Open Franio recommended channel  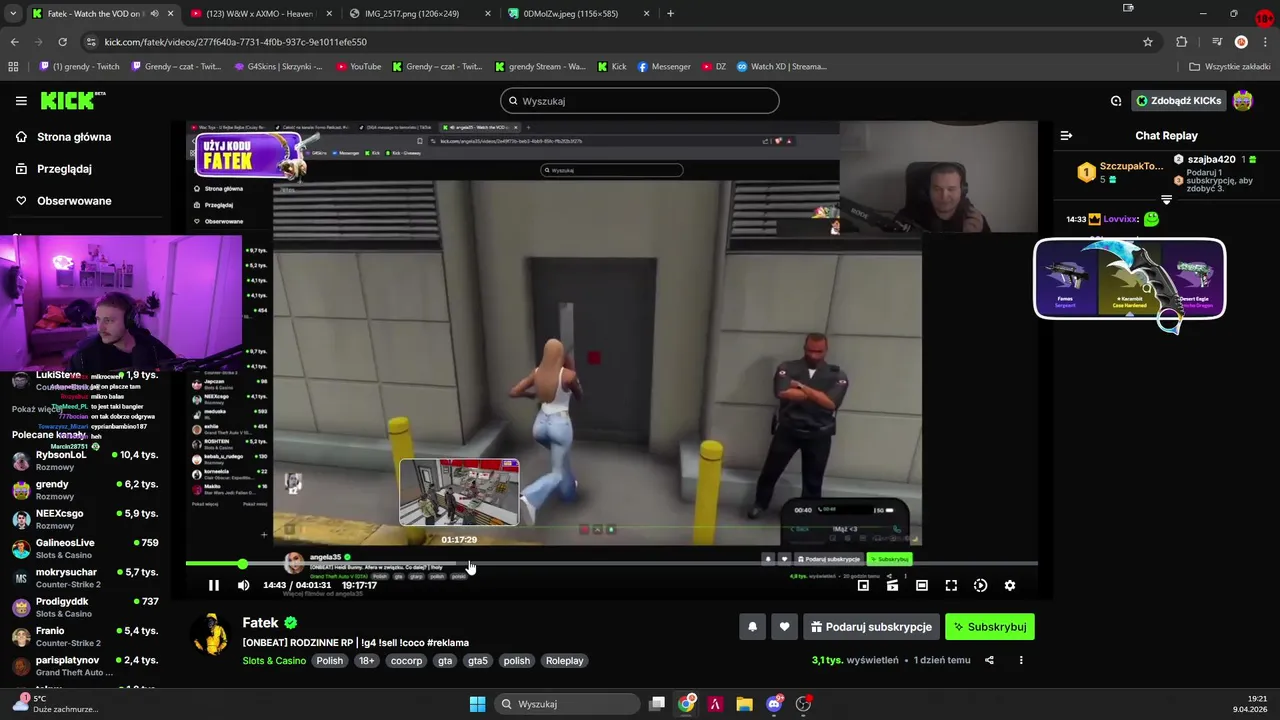[85, 636]
